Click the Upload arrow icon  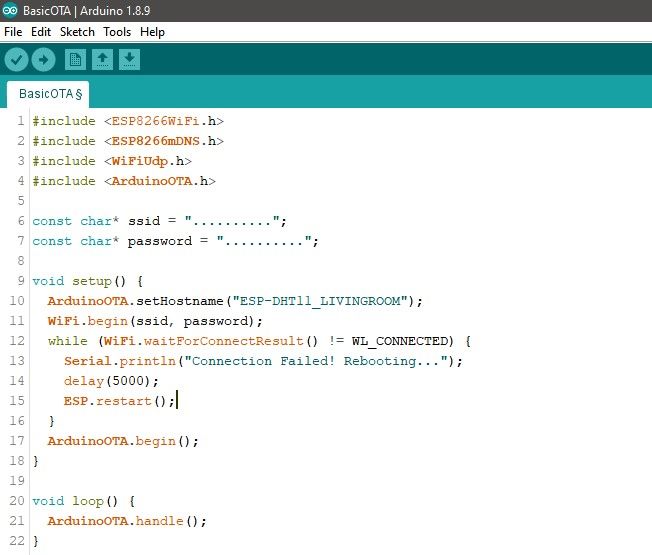pyautogui.click(x=44, y=59)
